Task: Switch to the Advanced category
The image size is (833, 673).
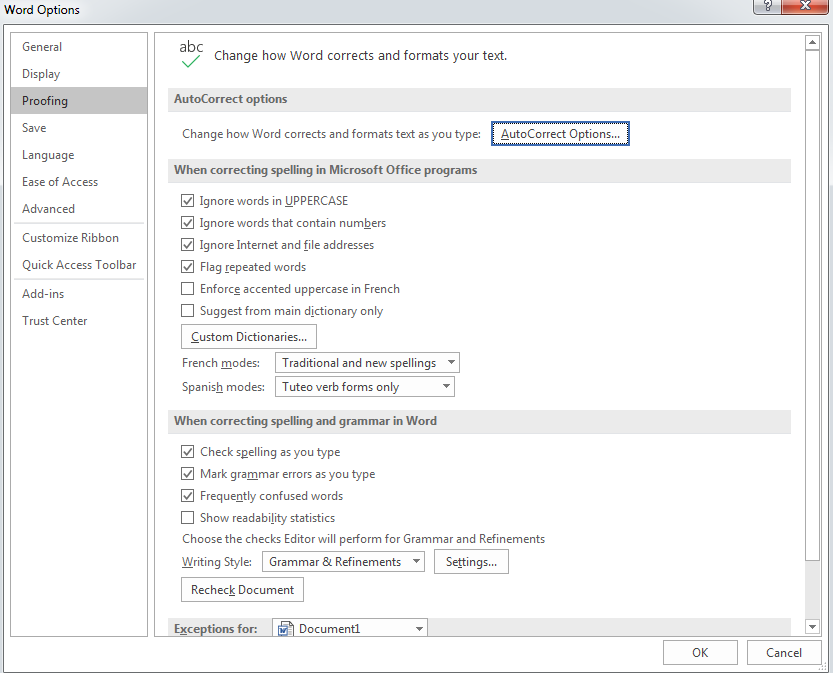Action: click(48, 208)
